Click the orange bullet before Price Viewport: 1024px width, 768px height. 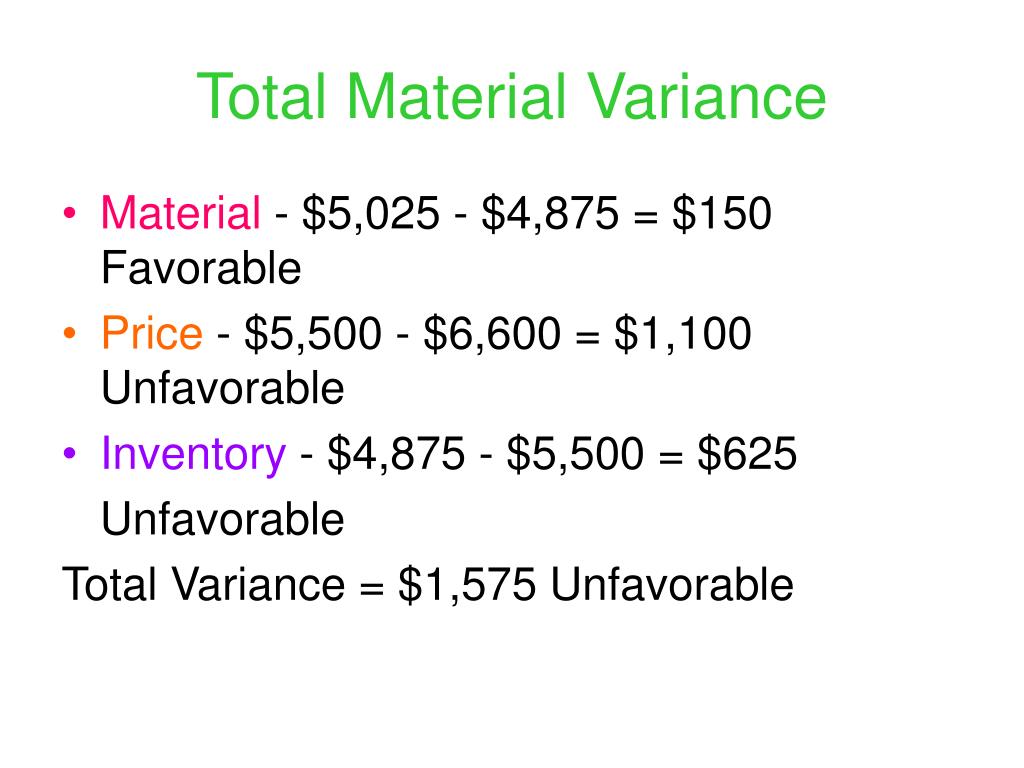[69, 333]
